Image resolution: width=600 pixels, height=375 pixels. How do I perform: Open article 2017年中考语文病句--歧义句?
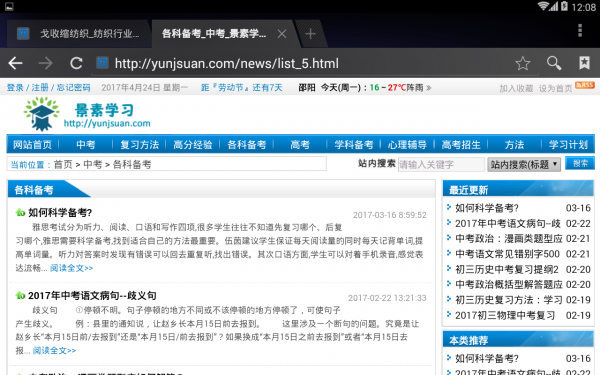(x=92, y=295)
